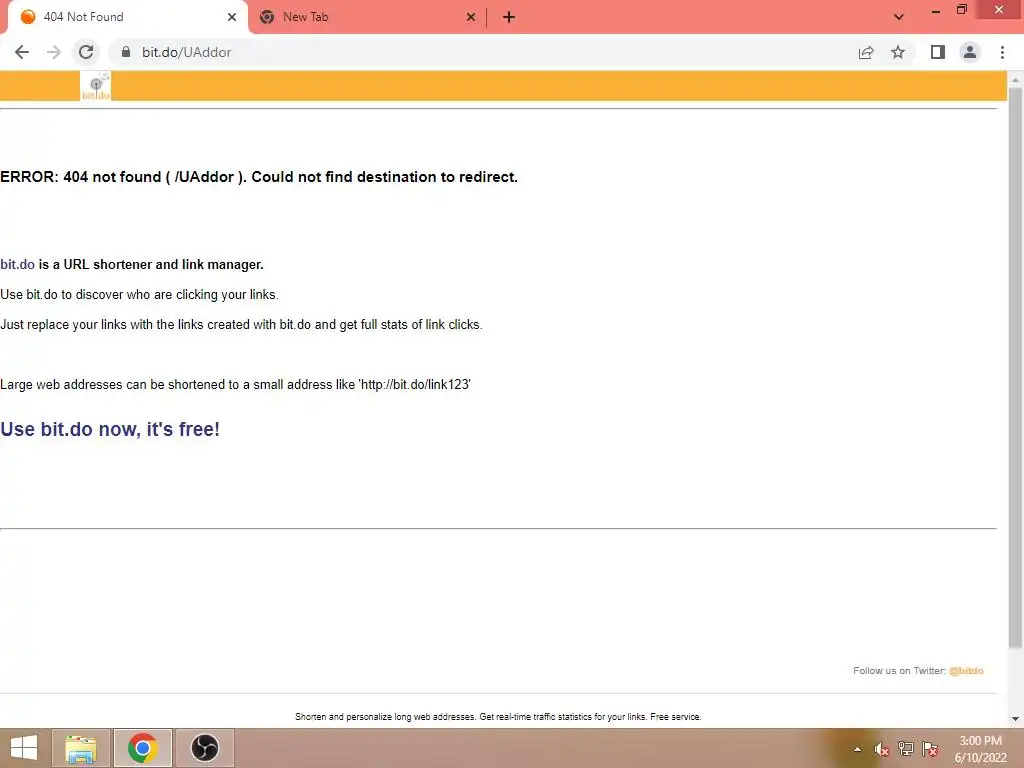
Task: Open the Chrome side panel
Action: pyautogui.click(x=938, y=52)
